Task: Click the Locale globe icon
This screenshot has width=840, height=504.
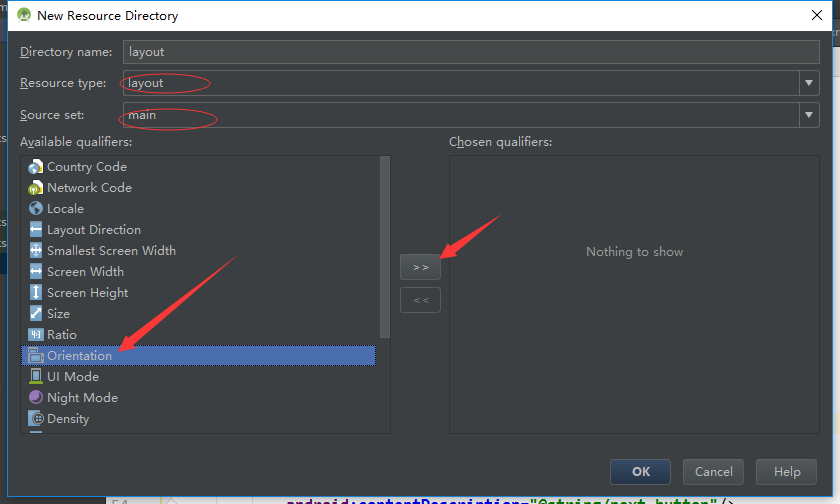Action: coord(35,208)
